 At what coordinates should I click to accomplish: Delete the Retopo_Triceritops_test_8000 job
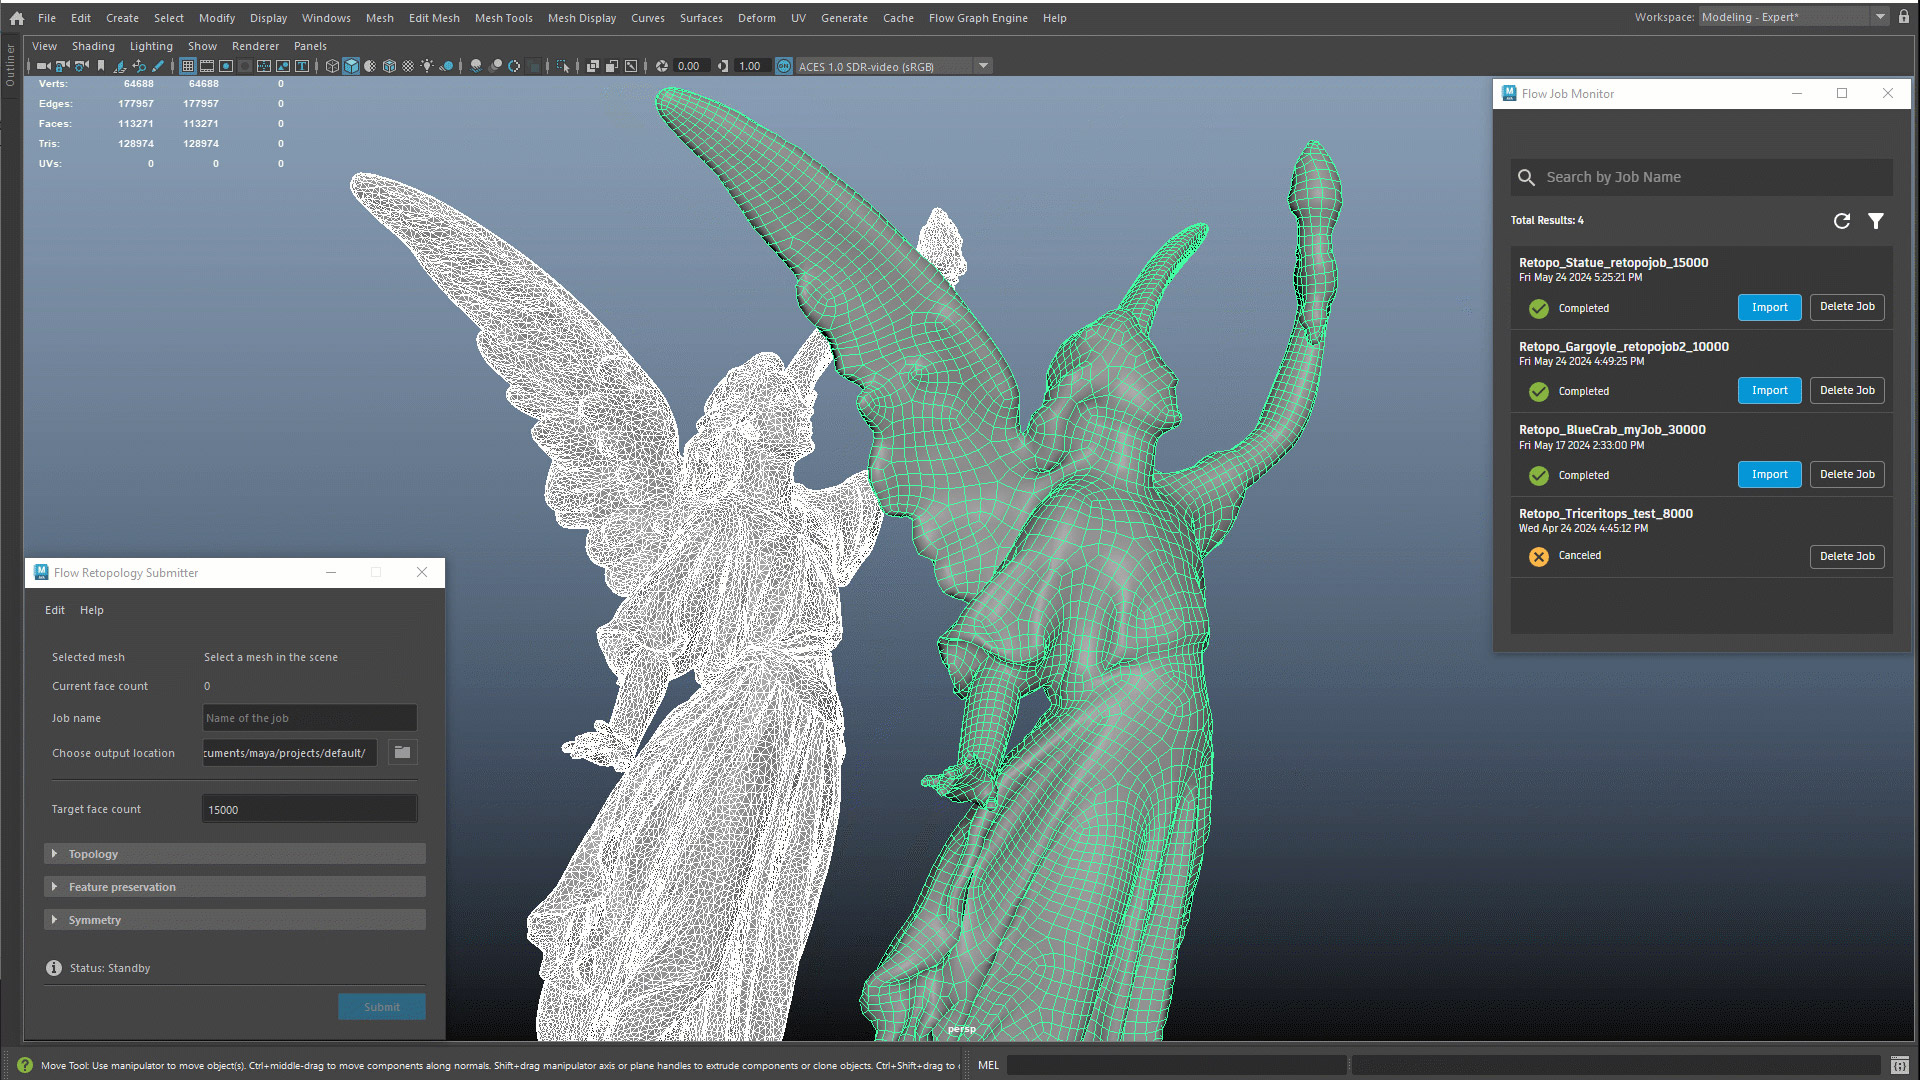point(1846,556)
